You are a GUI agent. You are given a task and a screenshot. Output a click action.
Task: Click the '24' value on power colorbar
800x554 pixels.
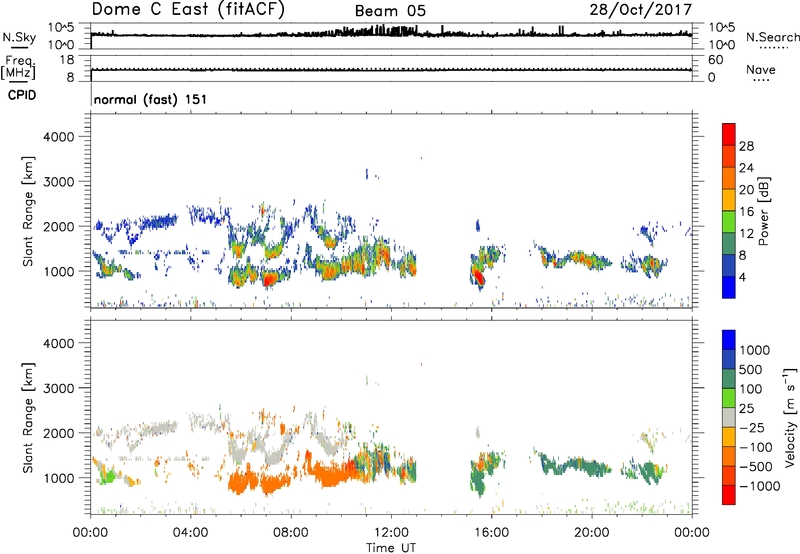click(746, 168)
